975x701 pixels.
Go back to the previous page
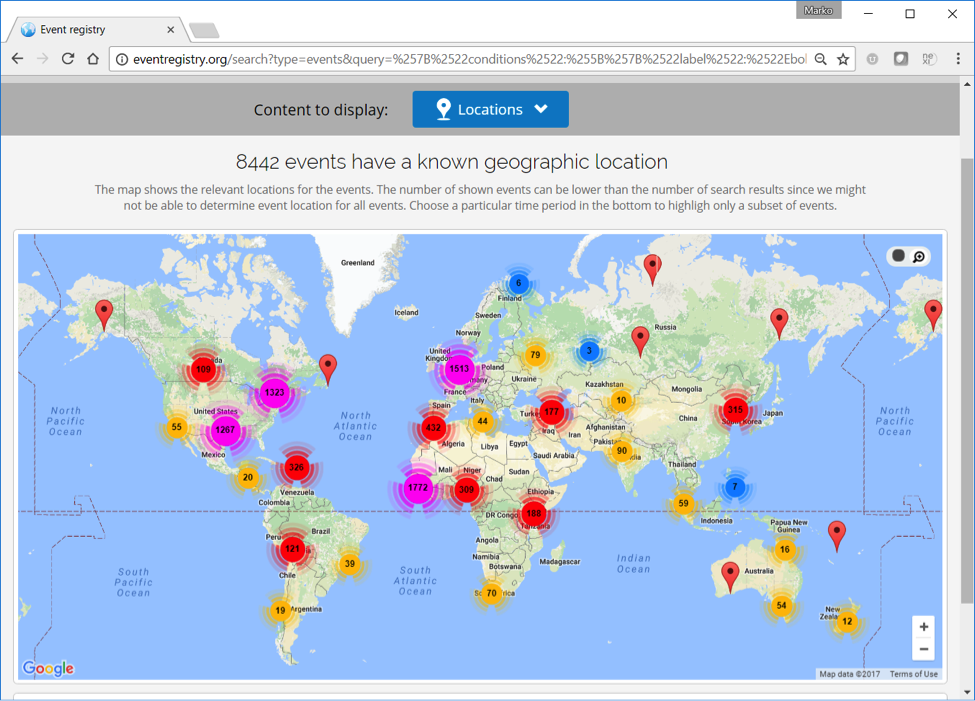[x=17, y=58]
